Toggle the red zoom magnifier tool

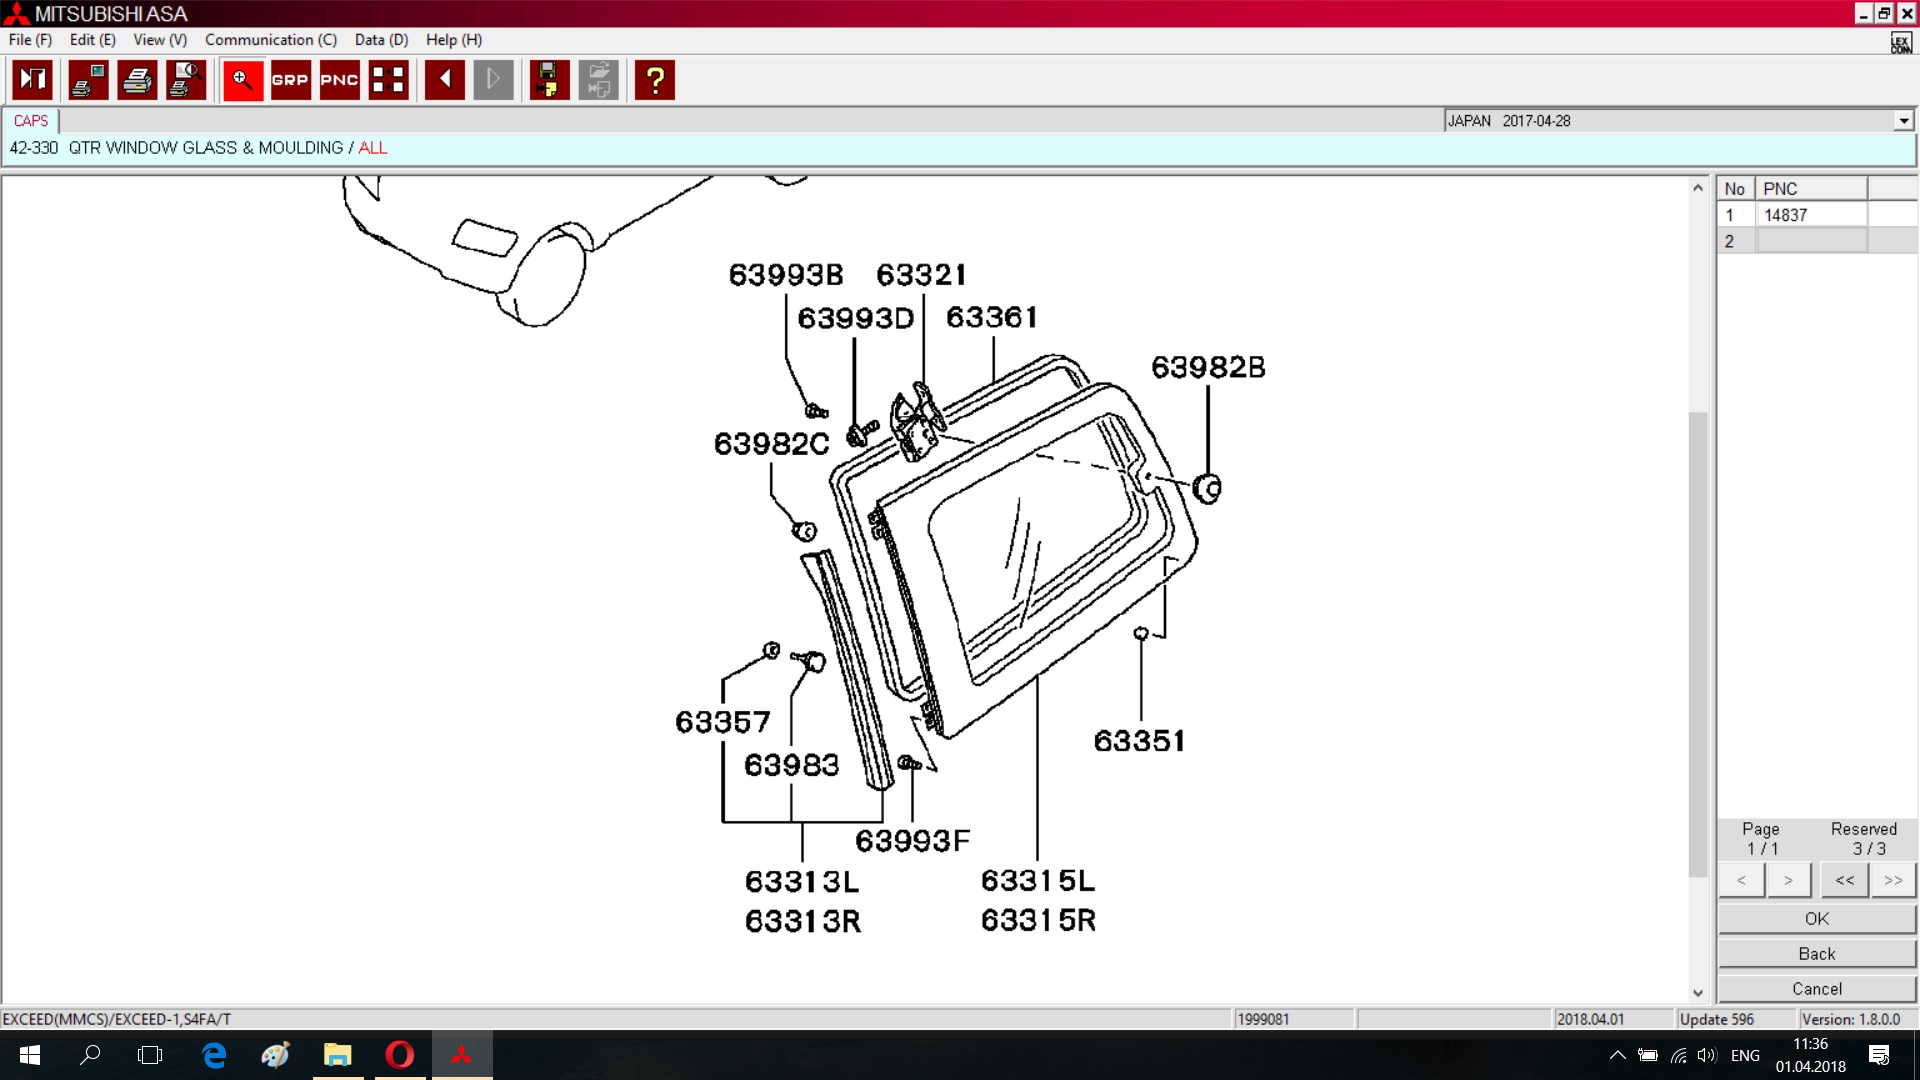[x=242, y=80]
